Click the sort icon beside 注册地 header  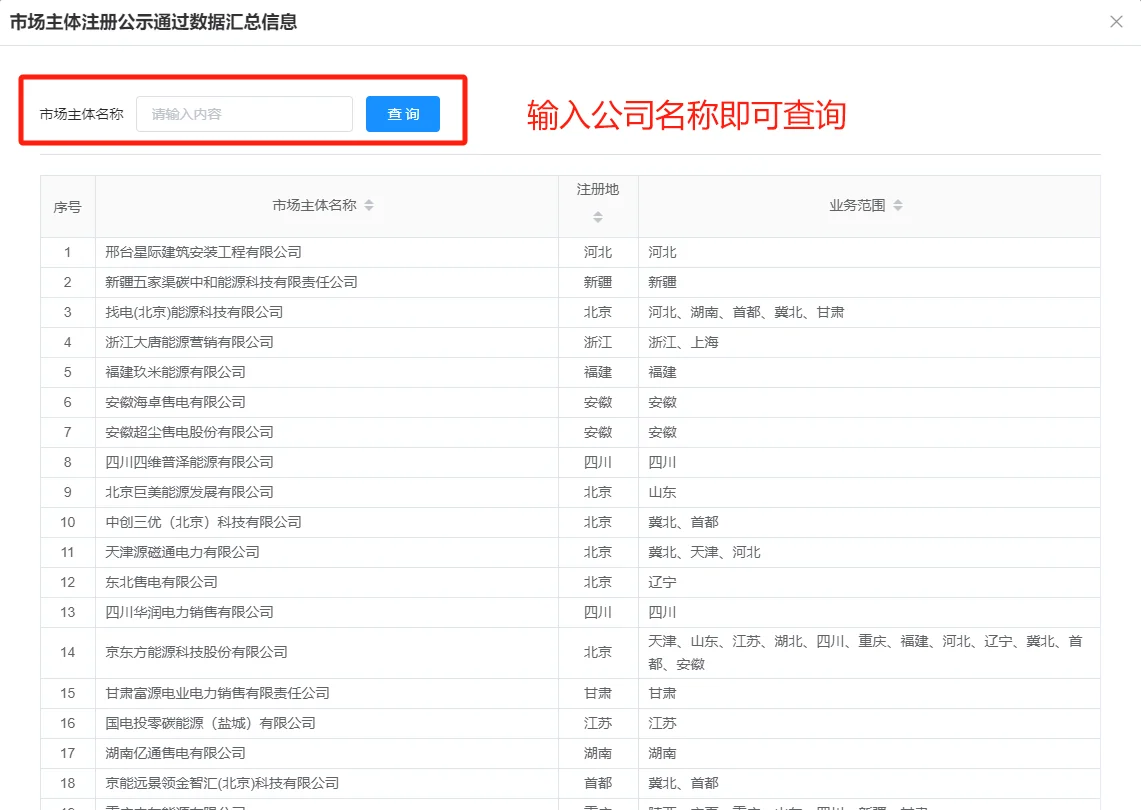(597, 215)
